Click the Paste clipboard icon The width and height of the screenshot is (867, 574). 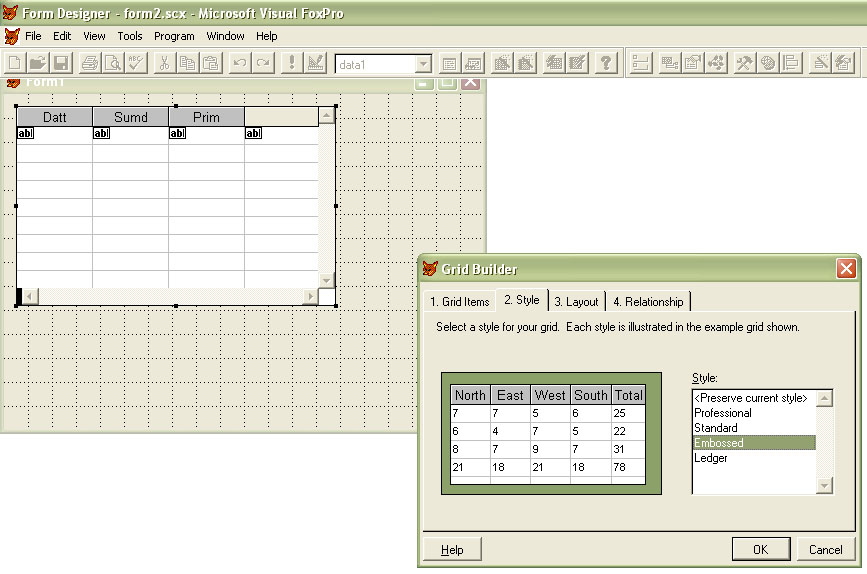(211, 63)
